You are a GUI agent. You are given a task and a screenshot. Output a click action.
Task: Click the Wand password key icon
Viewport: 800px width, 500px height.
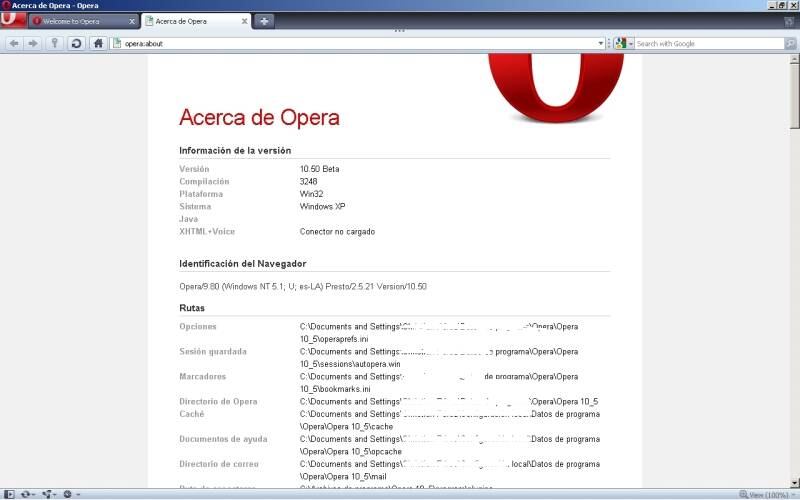pos(55,43)
